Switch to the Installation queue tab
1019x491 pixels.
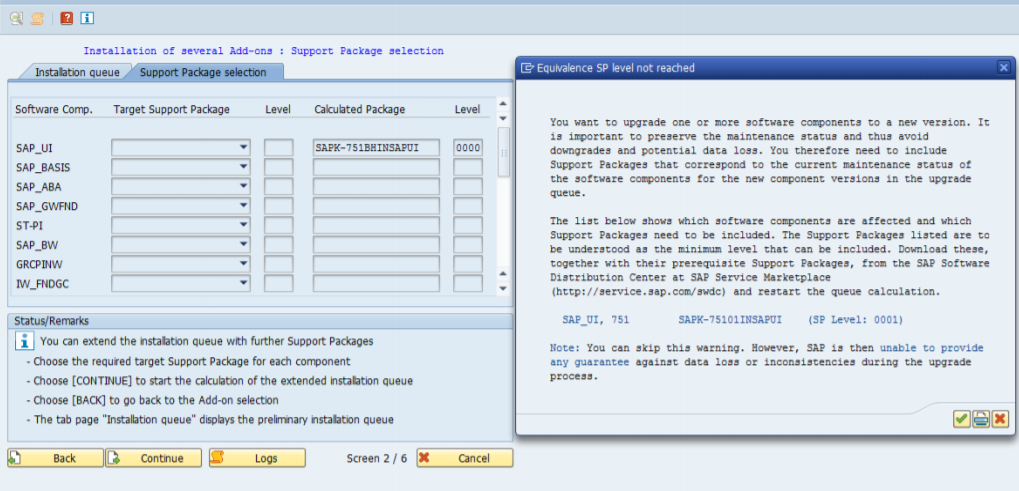point(77,72)
